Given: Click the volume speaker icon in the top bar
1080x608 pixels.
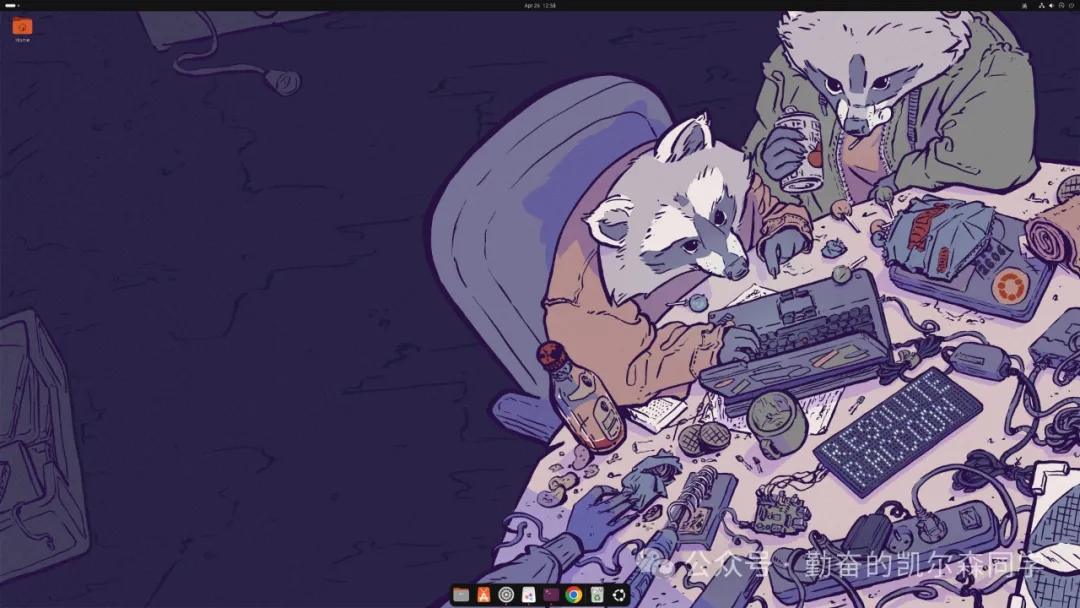Looking at the screenshot, I should pyautogui.click(x=1051, y=6).
